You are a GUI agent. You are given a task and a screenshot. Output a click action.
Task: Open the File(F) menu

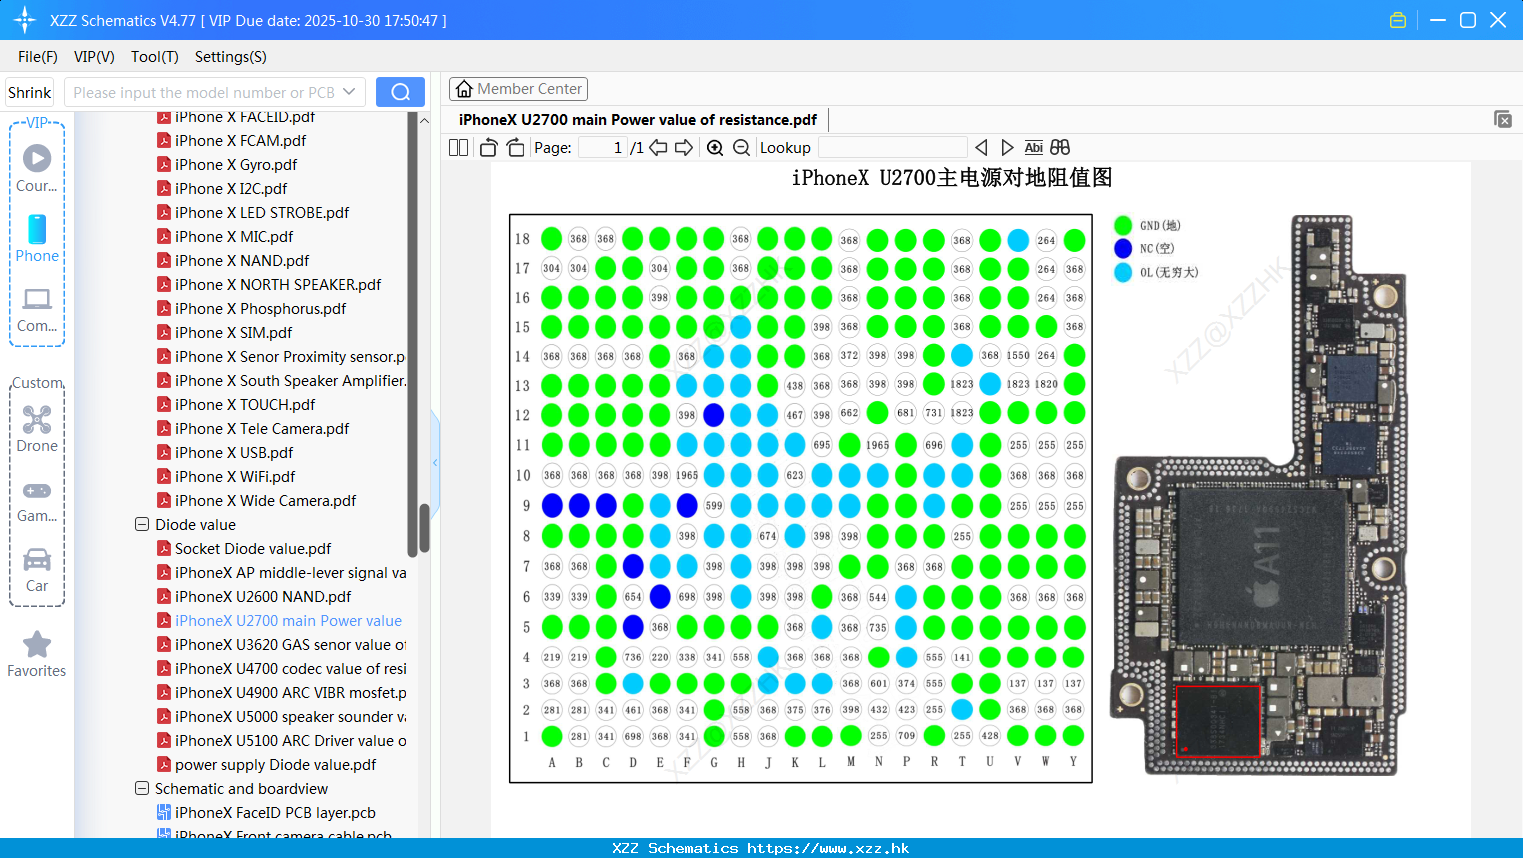(38, 57)
